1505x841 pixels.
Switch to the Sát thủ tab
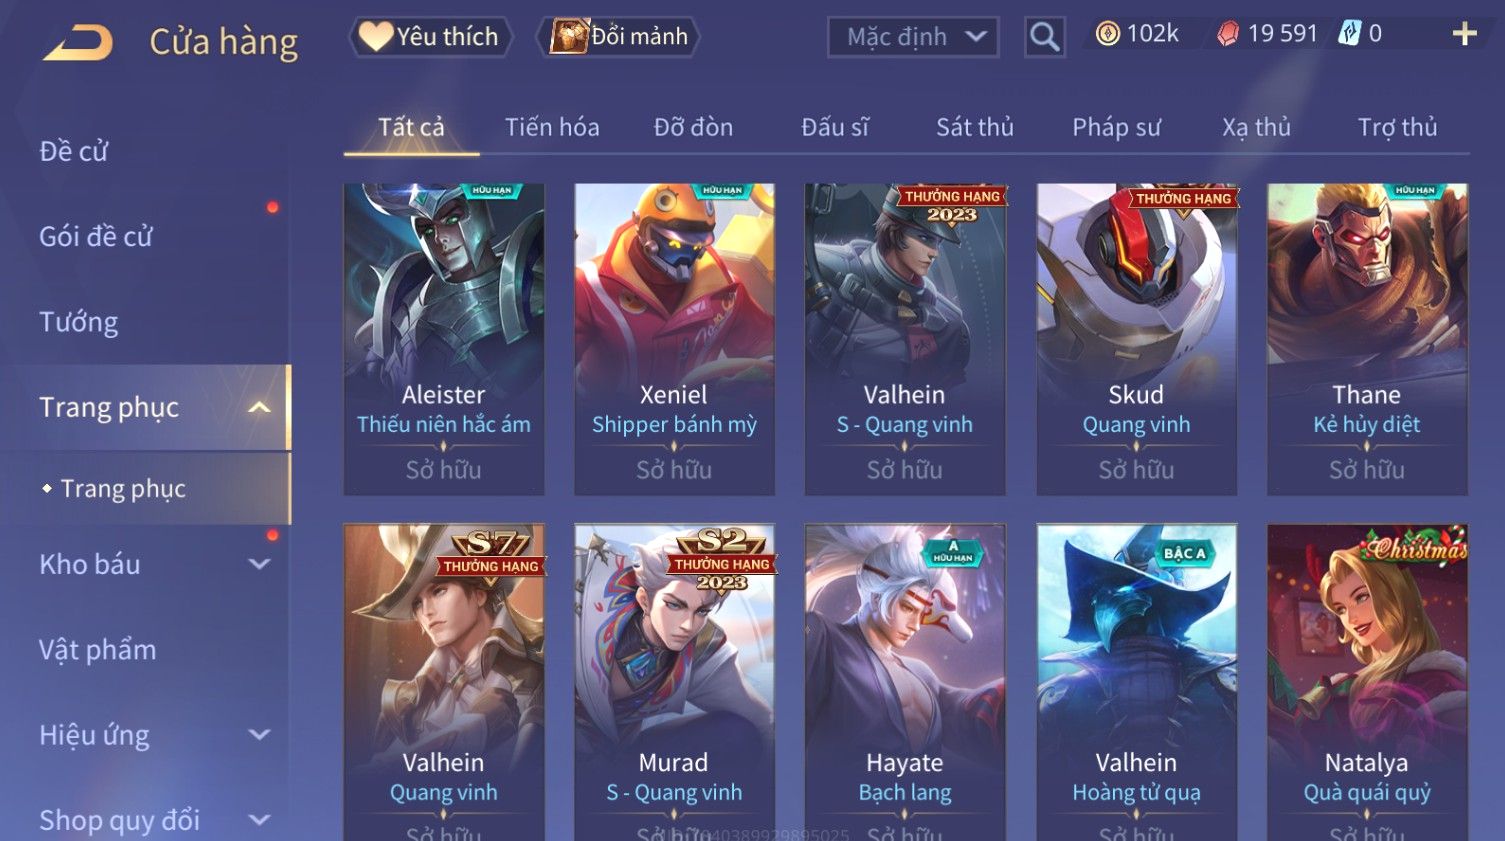coord(975,127)
